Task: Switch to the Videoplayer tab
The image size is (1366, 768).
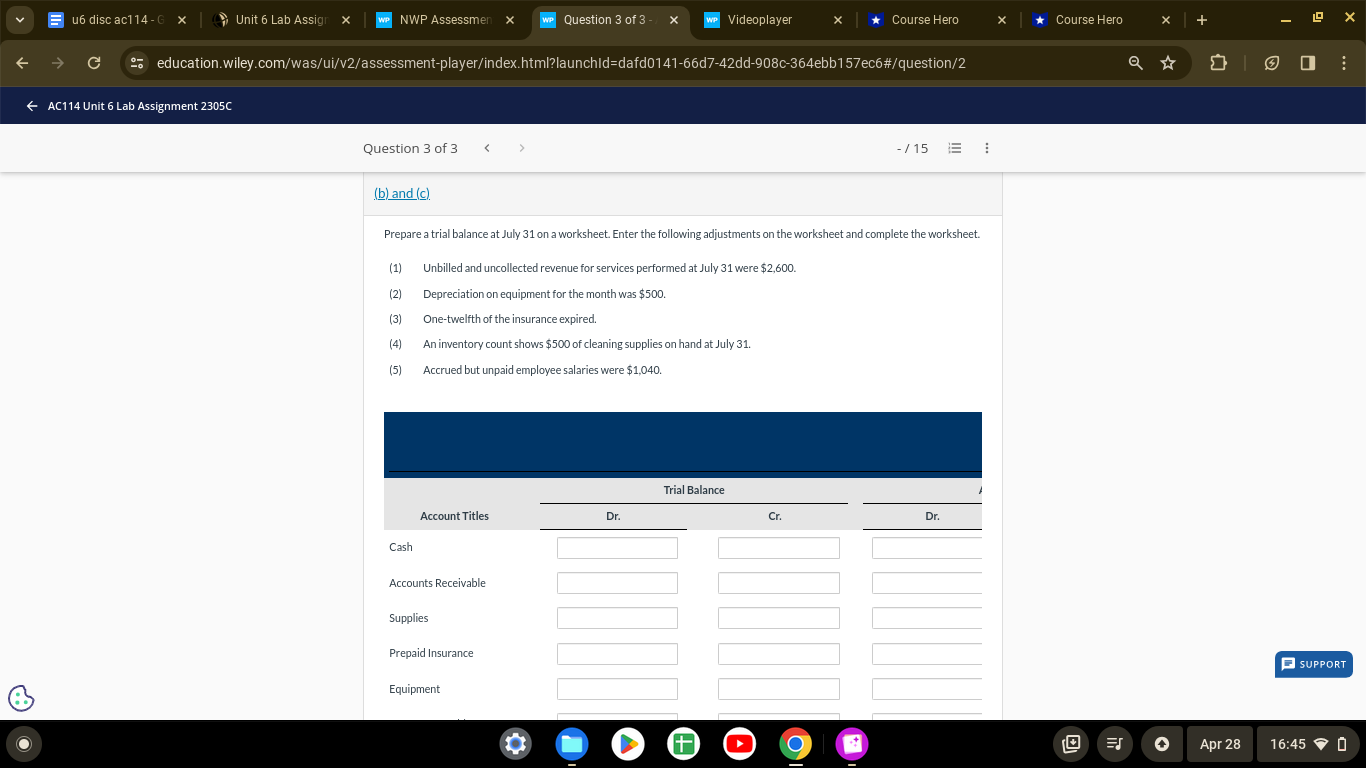Action: point(773,19)
